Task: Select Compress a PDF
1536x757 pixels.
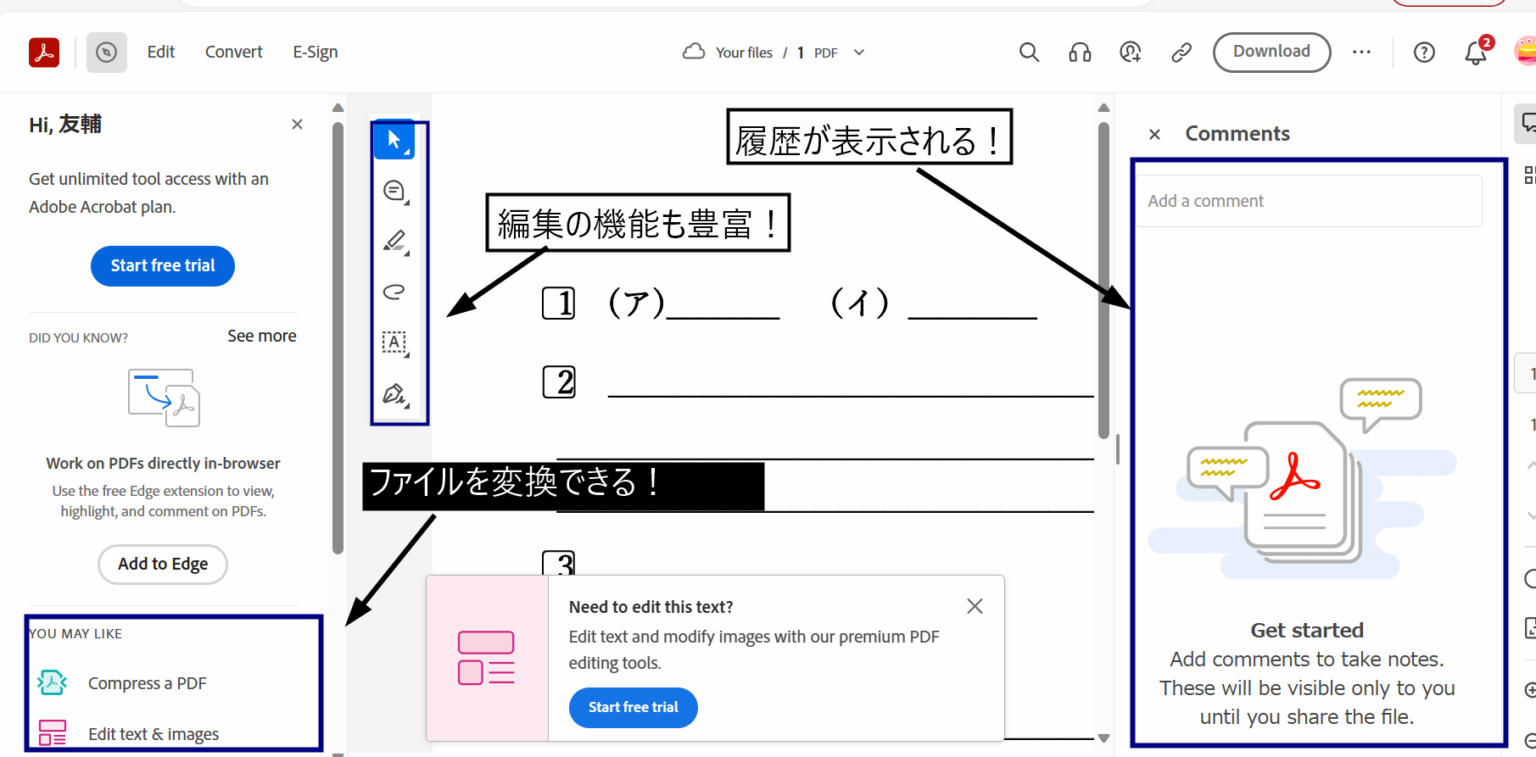Action: 147,683
